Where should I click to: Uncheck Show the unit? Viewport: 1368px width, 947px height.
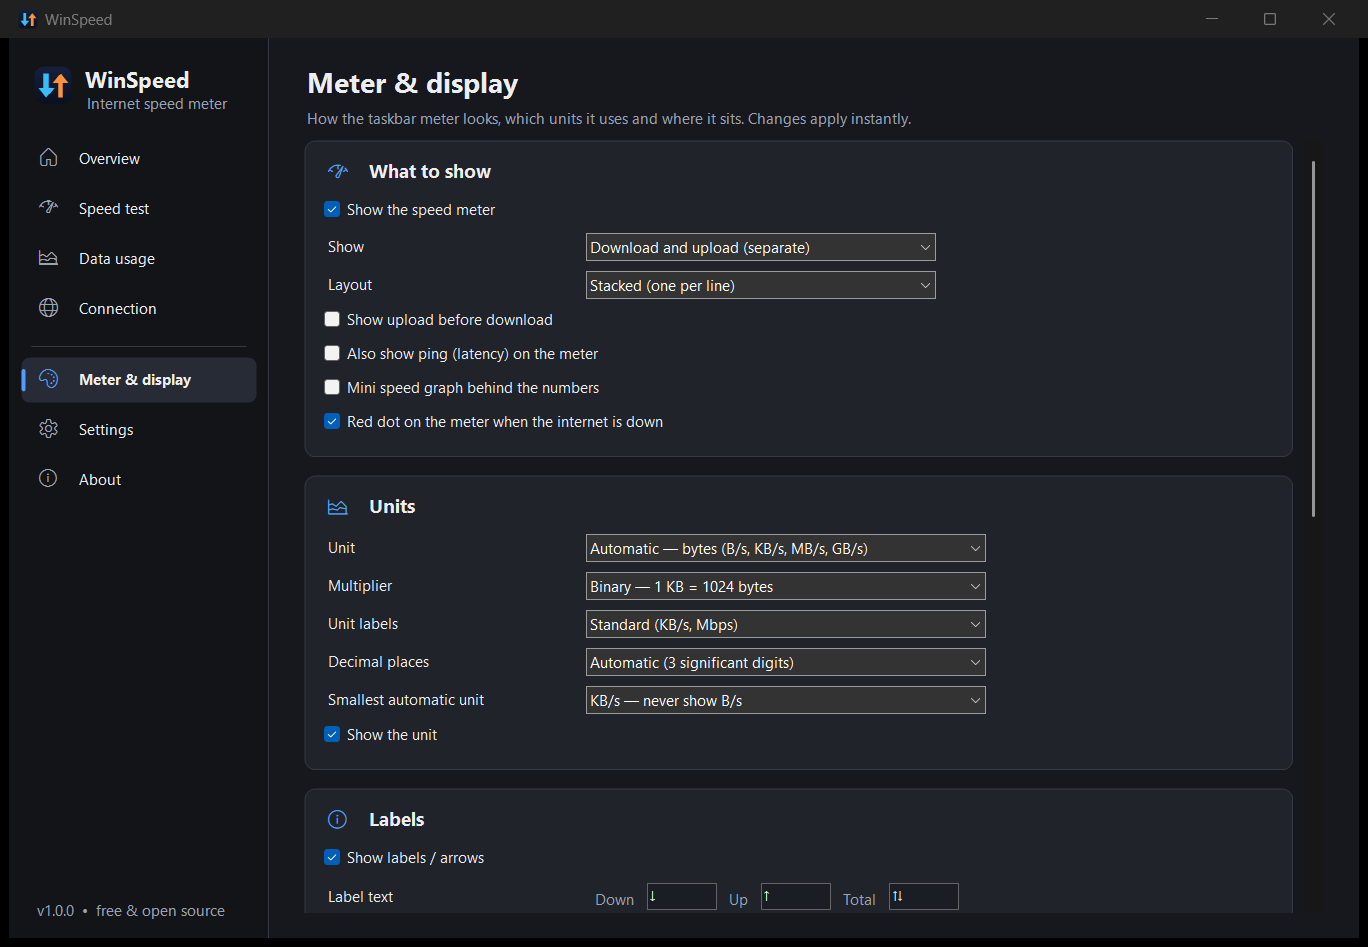click(332, 735)
